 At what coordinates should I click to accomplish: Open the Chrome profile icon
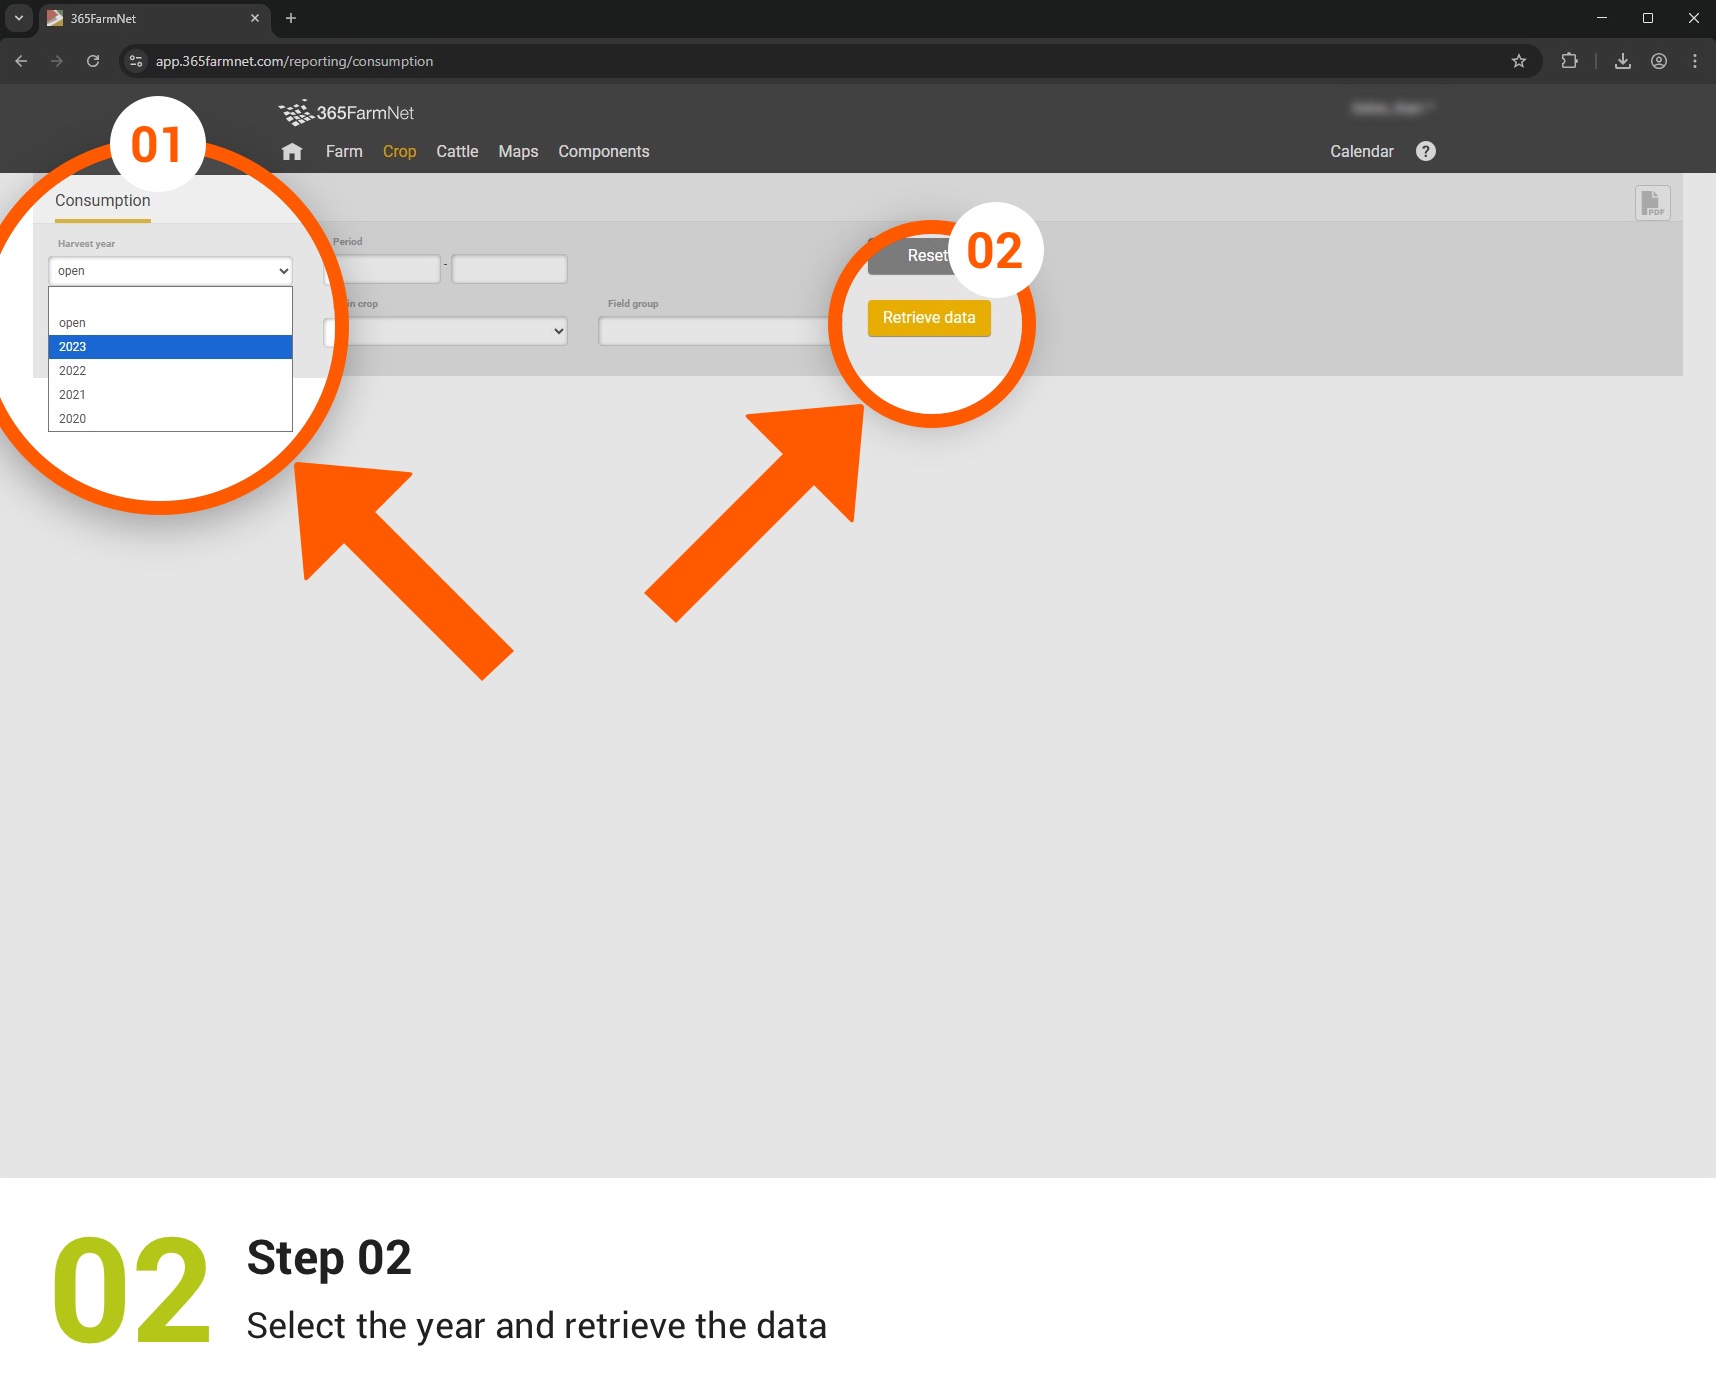[x=1659, y=61]
